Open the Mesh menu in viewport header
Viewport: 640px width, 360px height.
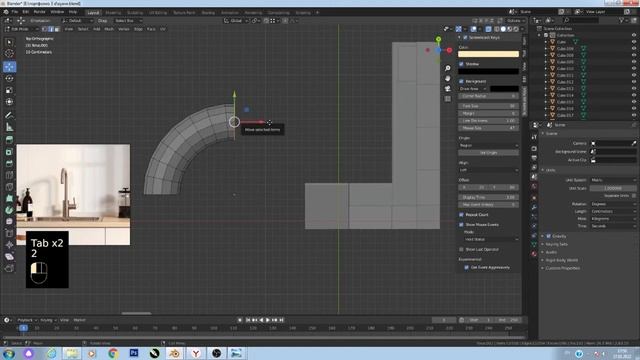click(109, 29)
